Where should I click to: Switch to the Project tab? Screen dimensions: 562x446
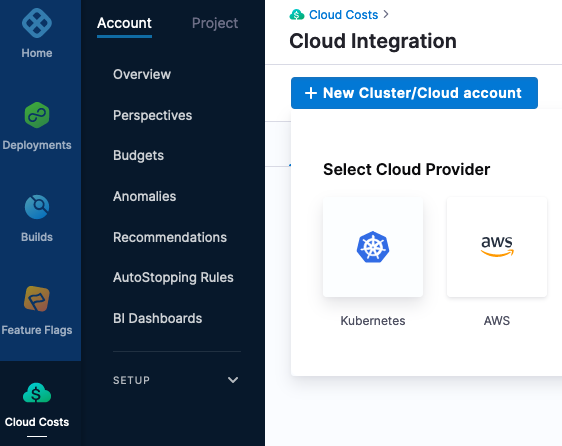(x=215, y=23)
